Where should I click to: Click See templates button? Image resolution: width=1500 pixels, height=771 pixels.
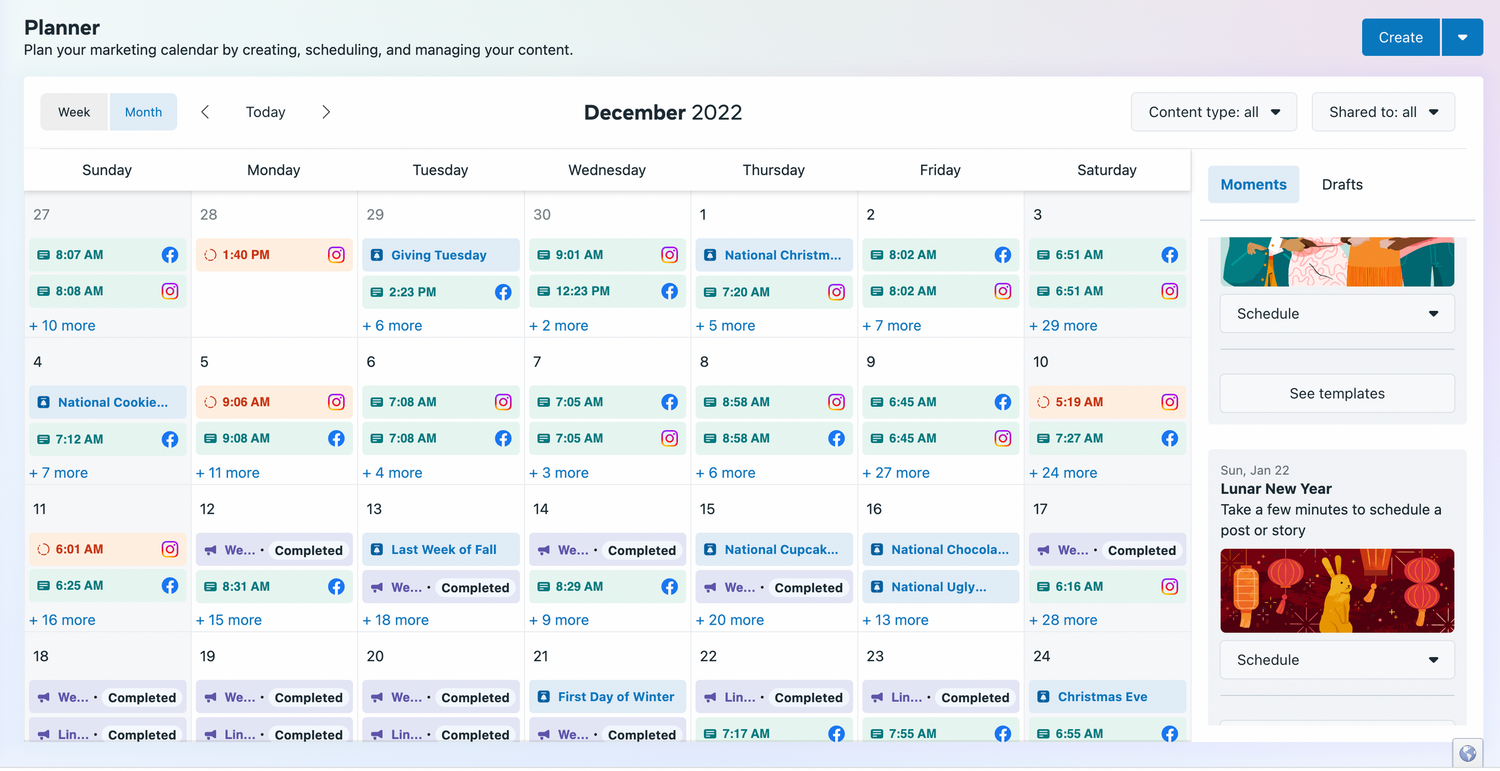(x=1337, y=393)
